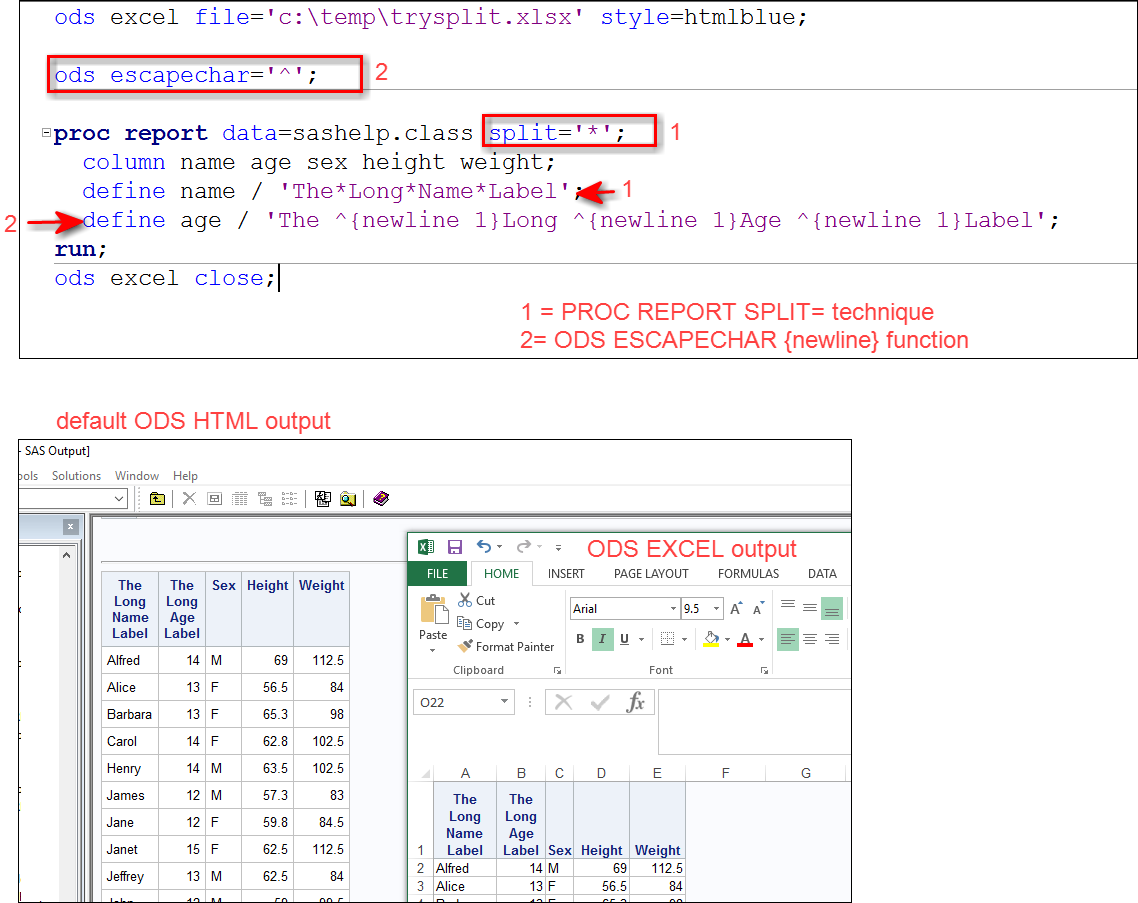Switch to the INSERT ribbon tab
This screenshot has height=903, width=1138.
click(x=566, y=574)
